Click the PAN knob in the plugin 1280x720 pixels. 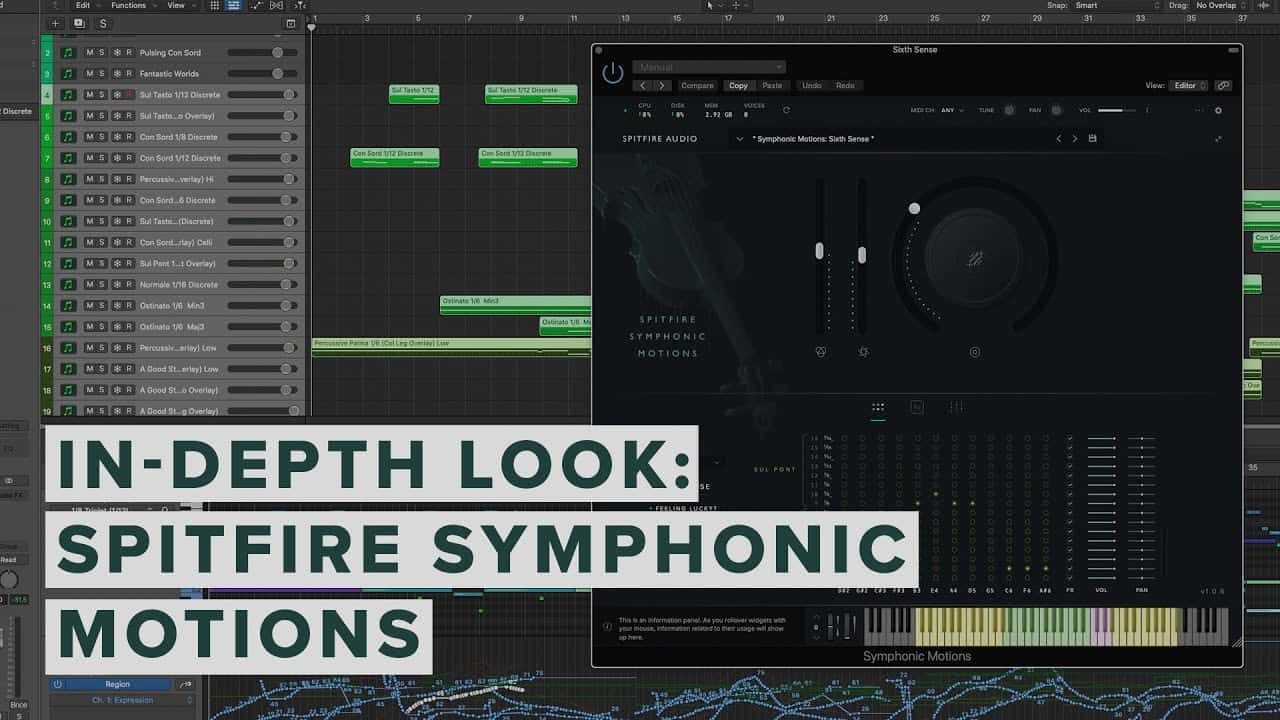point(1056,111)
